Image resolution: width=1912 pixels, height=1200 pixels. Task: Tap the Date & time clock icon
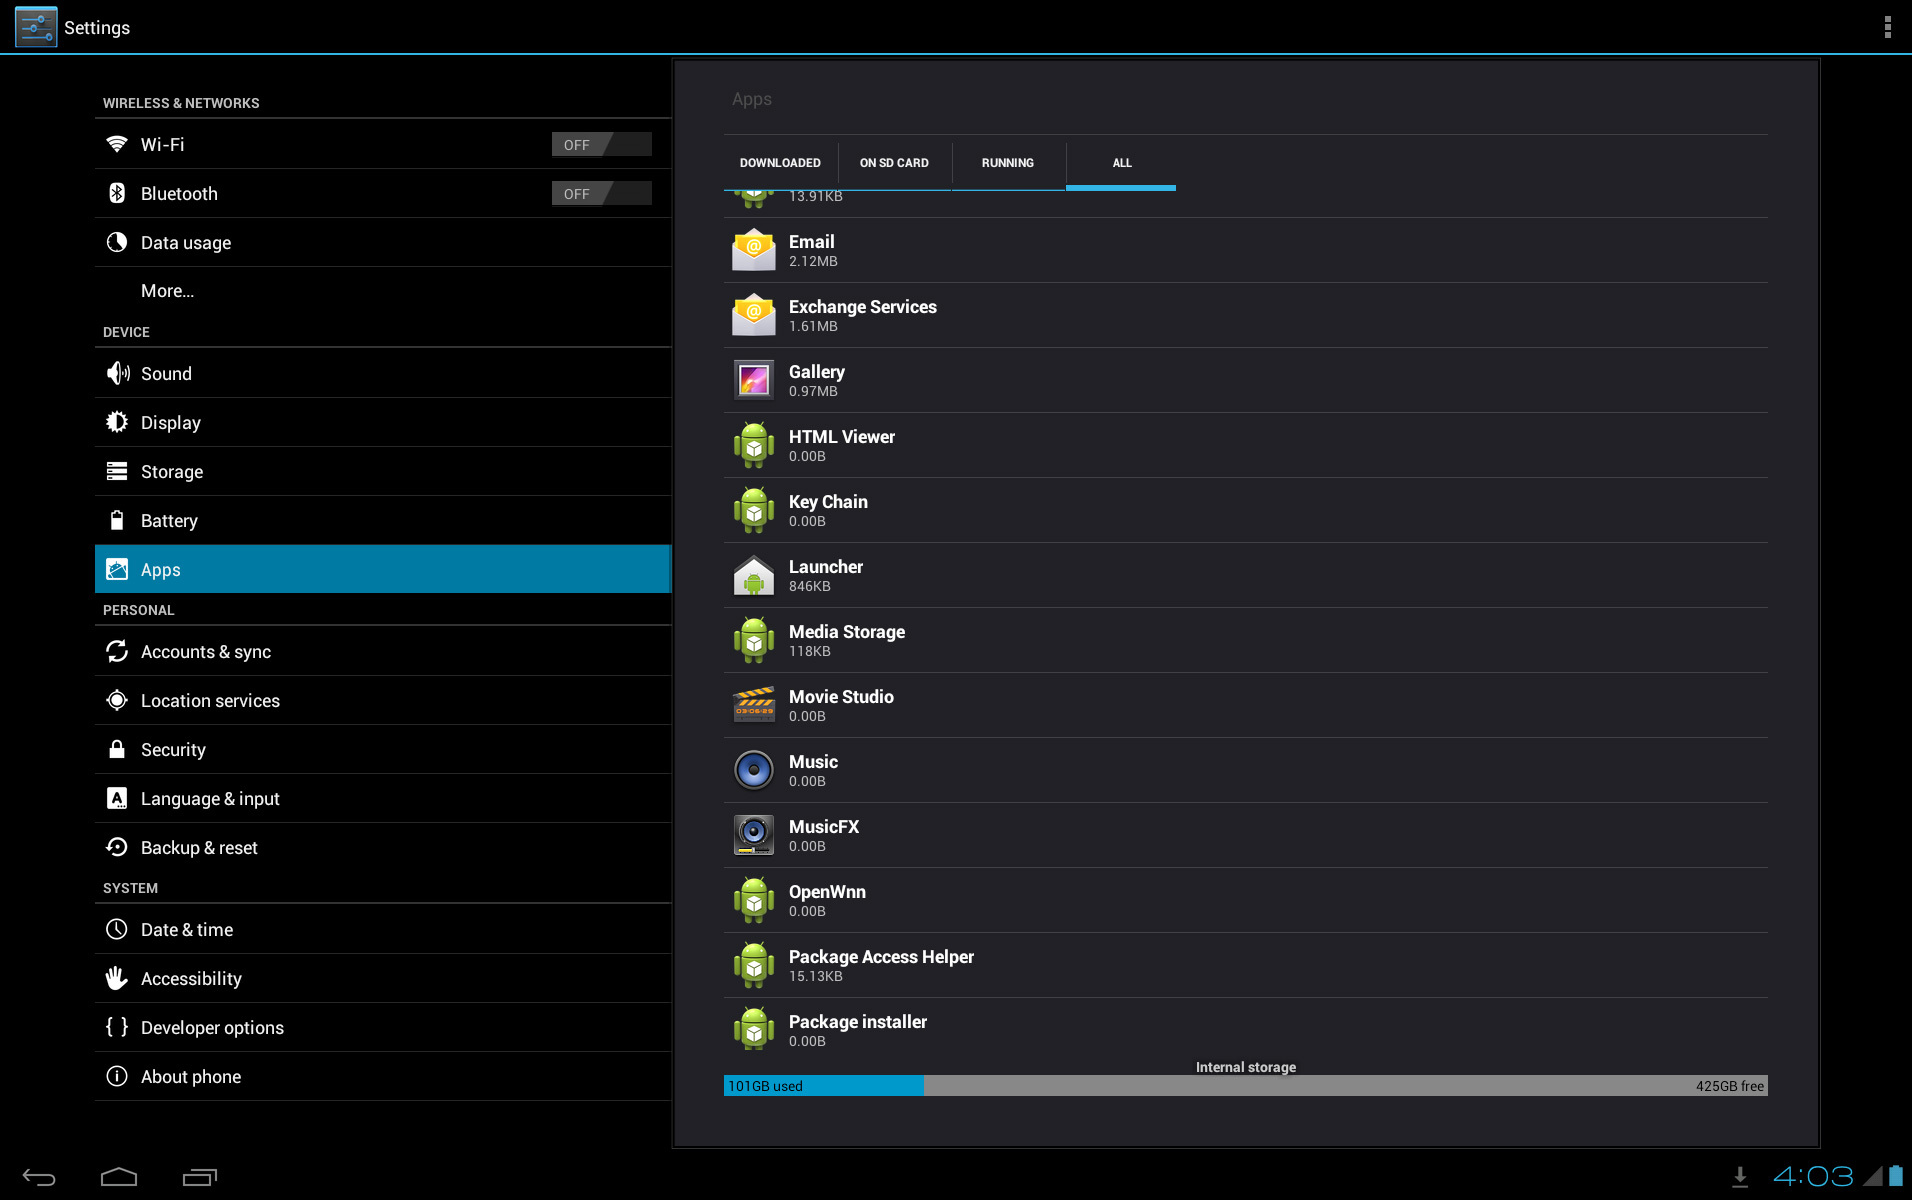(x=117, y=929)
